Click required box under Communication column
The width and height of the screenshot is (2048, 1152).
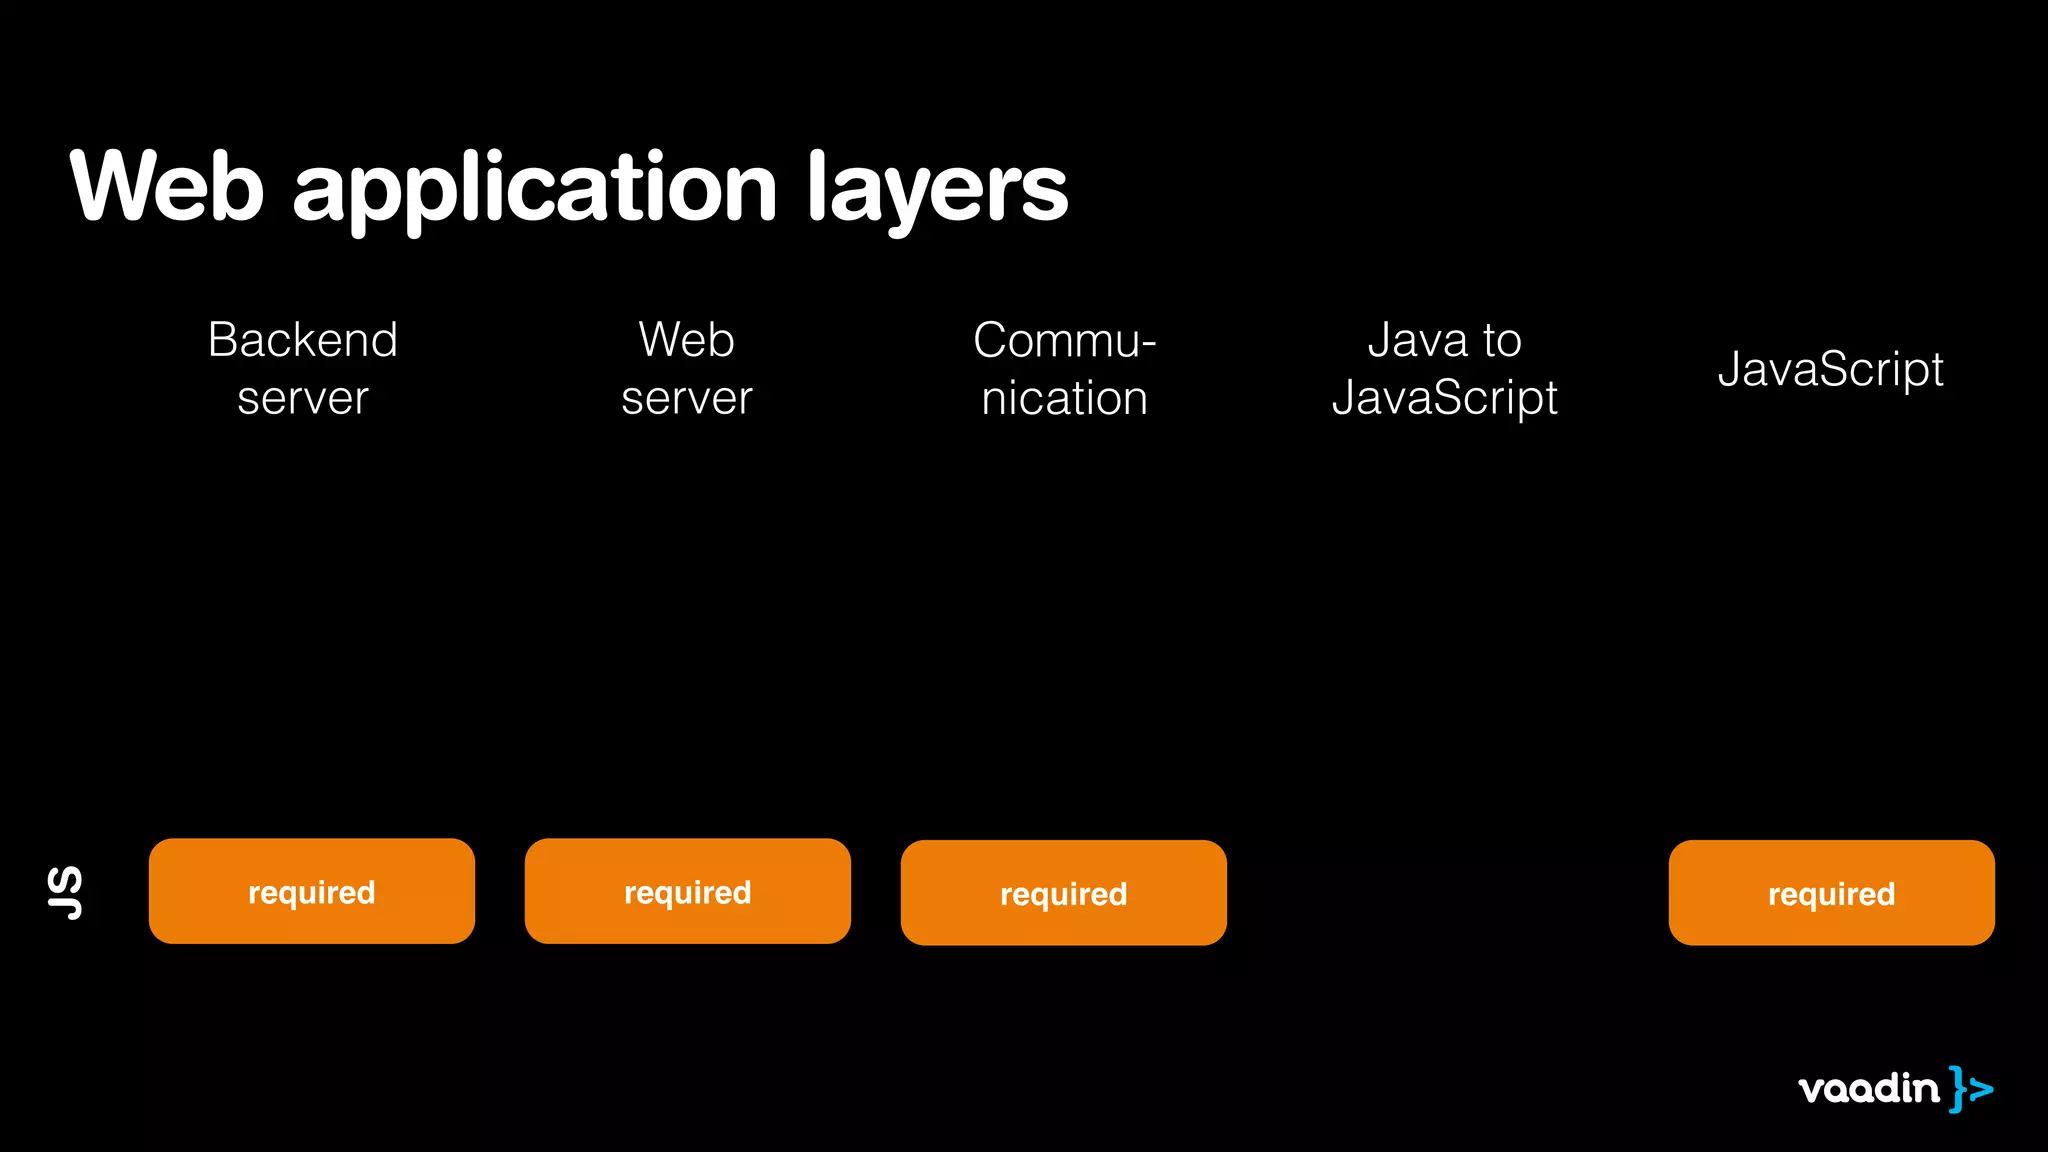[1063, 893]
